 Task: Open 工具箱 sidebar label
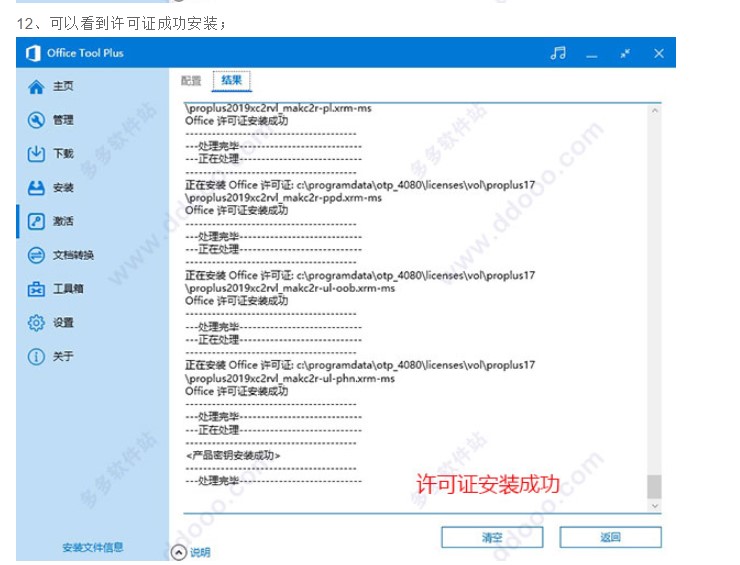pyautogui.click(x=68, y=289)
